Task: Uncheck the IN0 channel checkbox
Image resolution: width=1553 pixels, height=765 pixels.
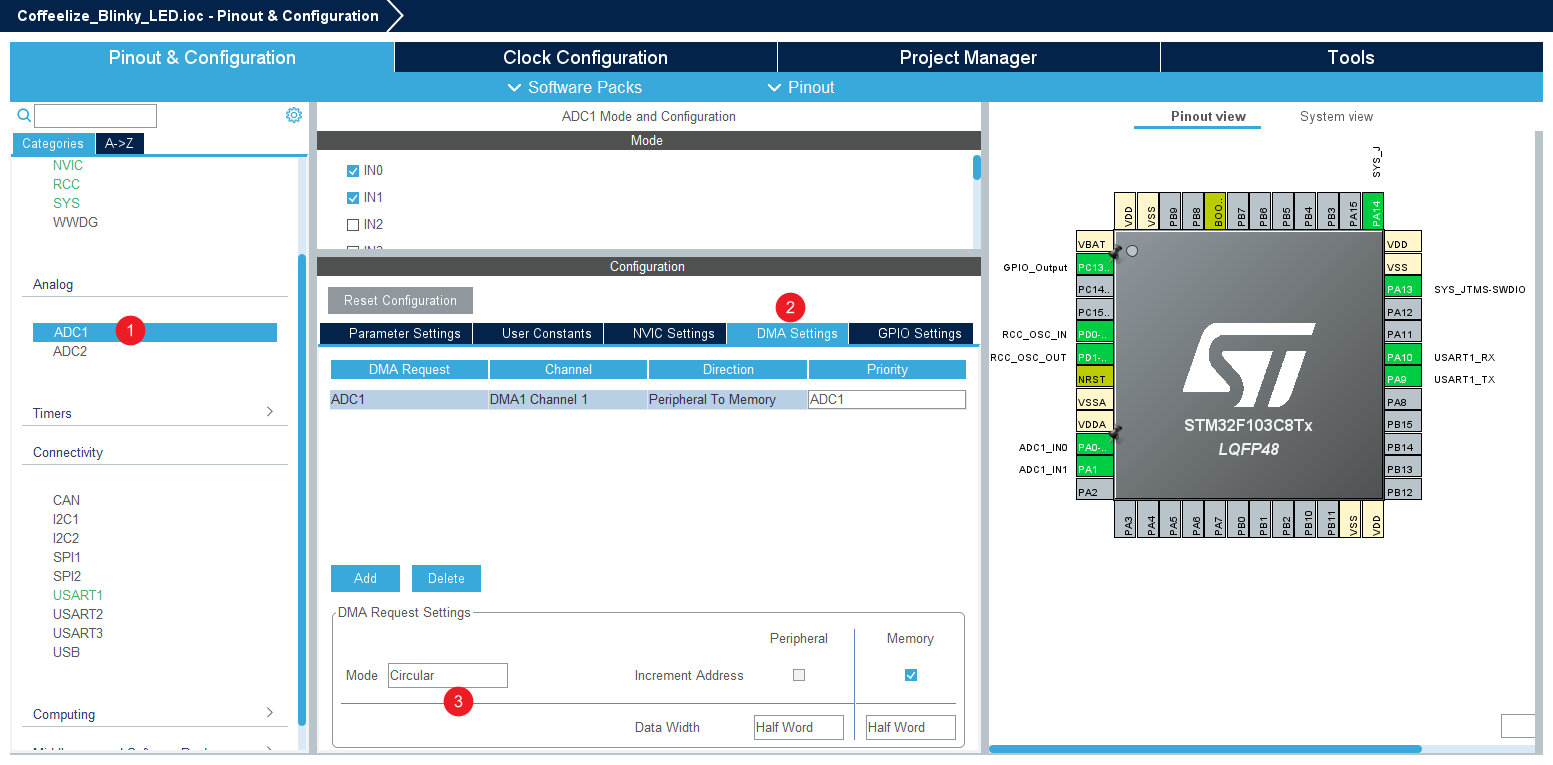Action: (353, 171)
